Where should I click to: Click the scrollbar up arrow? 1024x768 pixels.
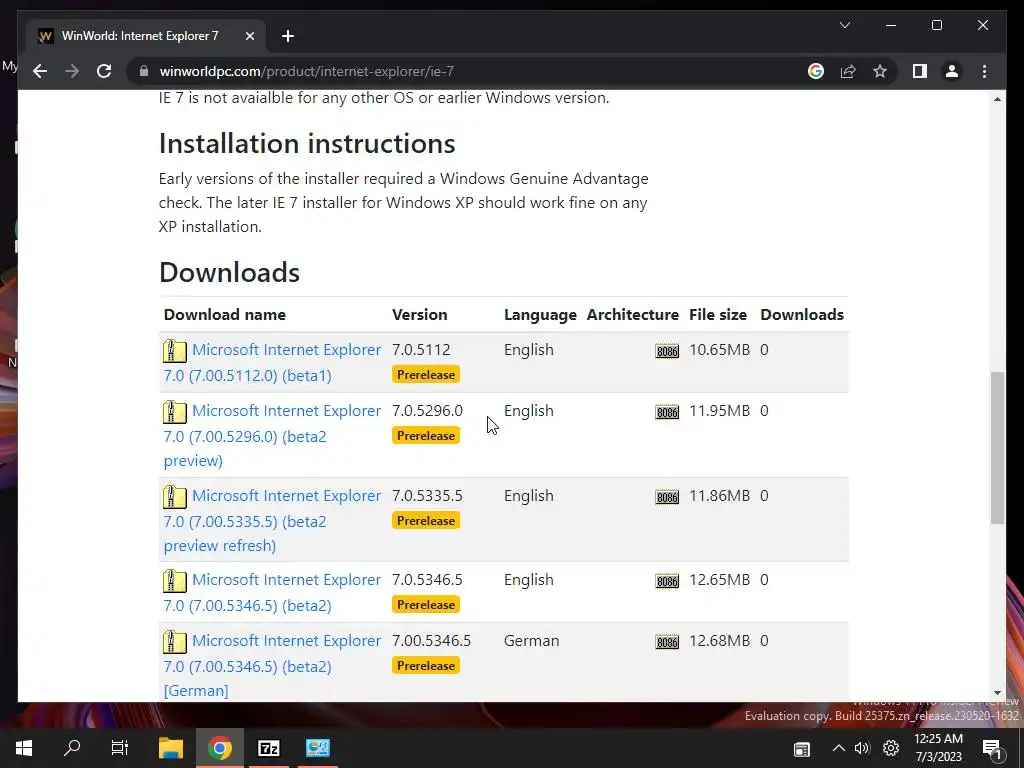[997, 99]
